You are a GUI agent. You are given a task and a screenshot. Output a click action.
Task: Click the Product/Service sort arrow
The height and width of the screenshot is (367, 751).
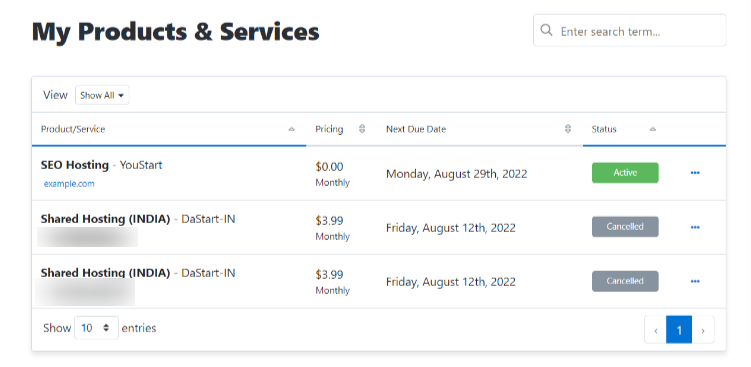tap(291, 129)
